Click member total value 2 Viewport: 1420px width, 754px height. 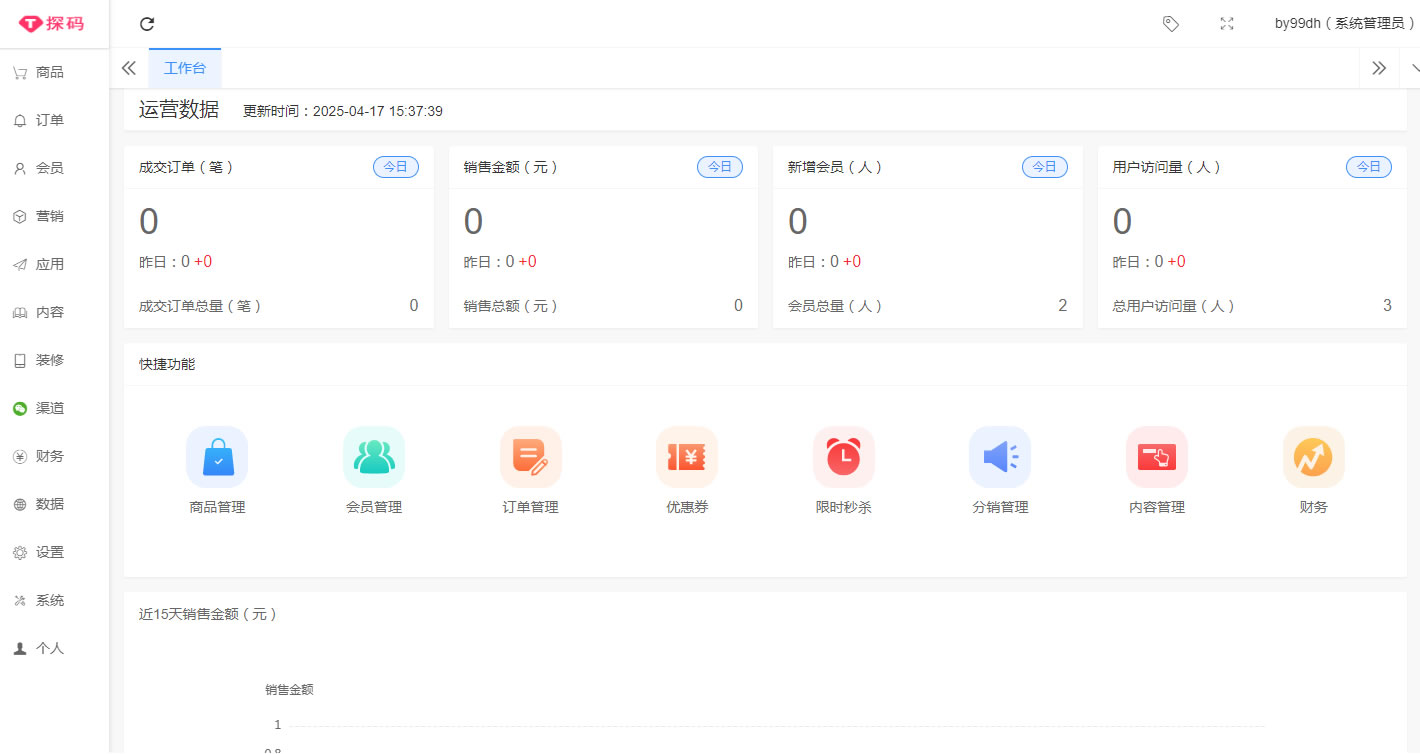click(1062, 306)
